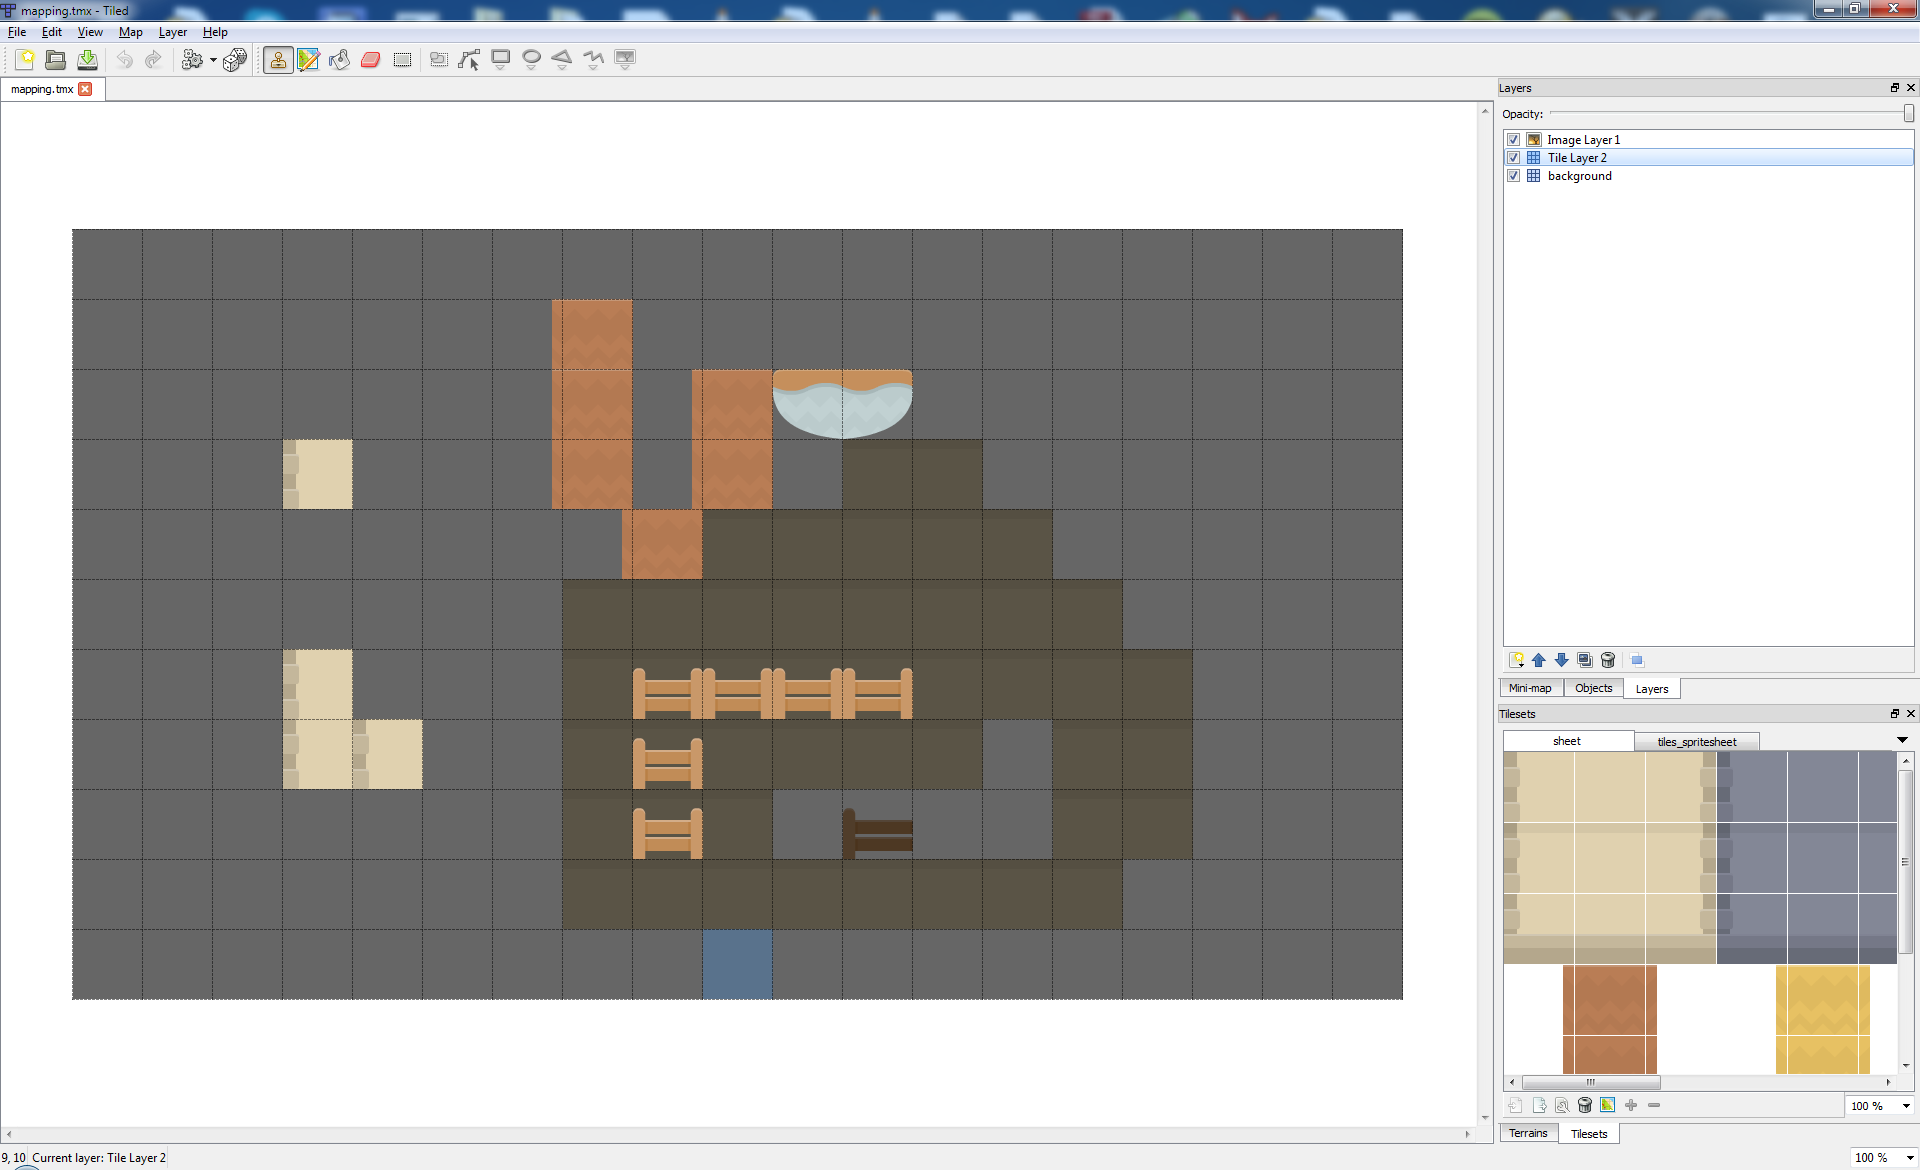Click the Import Tileset icon
Image resolution: width=1920 pixels, height=1170 pixels.
pyautogui.click(x=1515, y=1105)
